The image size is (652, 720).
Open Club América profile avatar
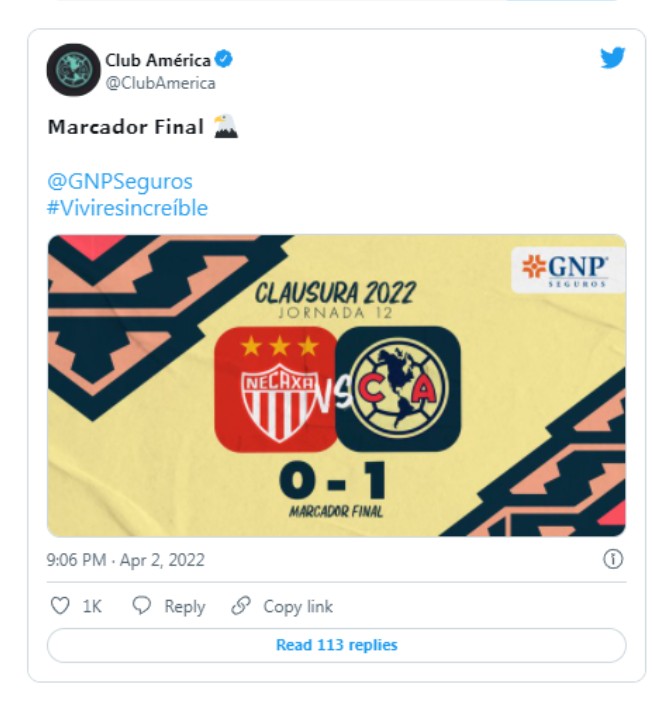pos(73,70)
